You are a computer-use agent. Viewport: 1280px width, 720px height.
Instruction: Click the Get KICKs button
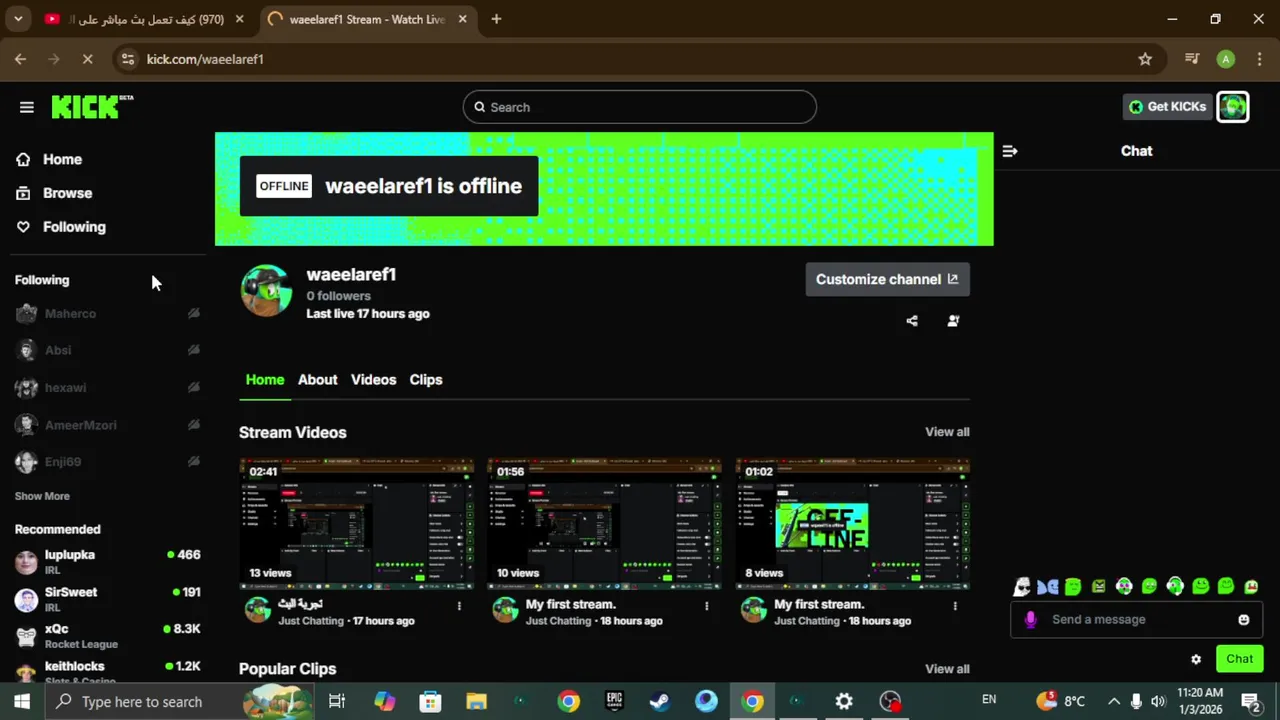(x=1167, y=107)
